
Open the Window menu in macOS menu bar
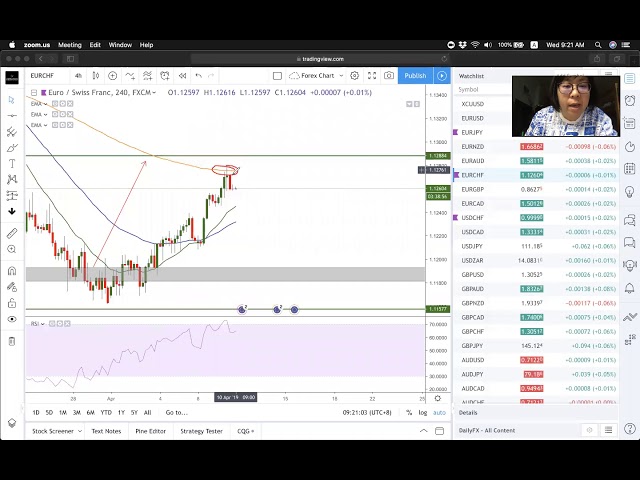click(120, 45)
